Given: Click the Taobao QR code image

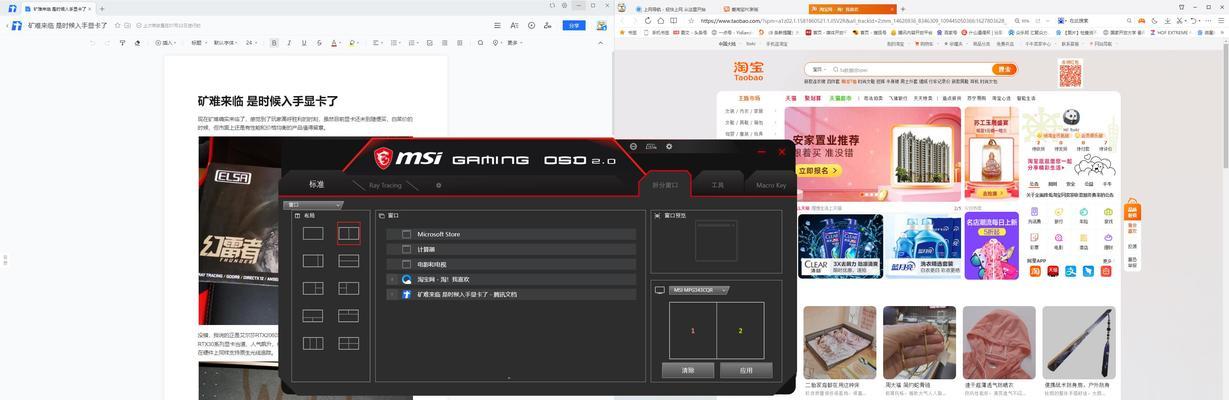Looking at the screenshot, I should 1070,73.
